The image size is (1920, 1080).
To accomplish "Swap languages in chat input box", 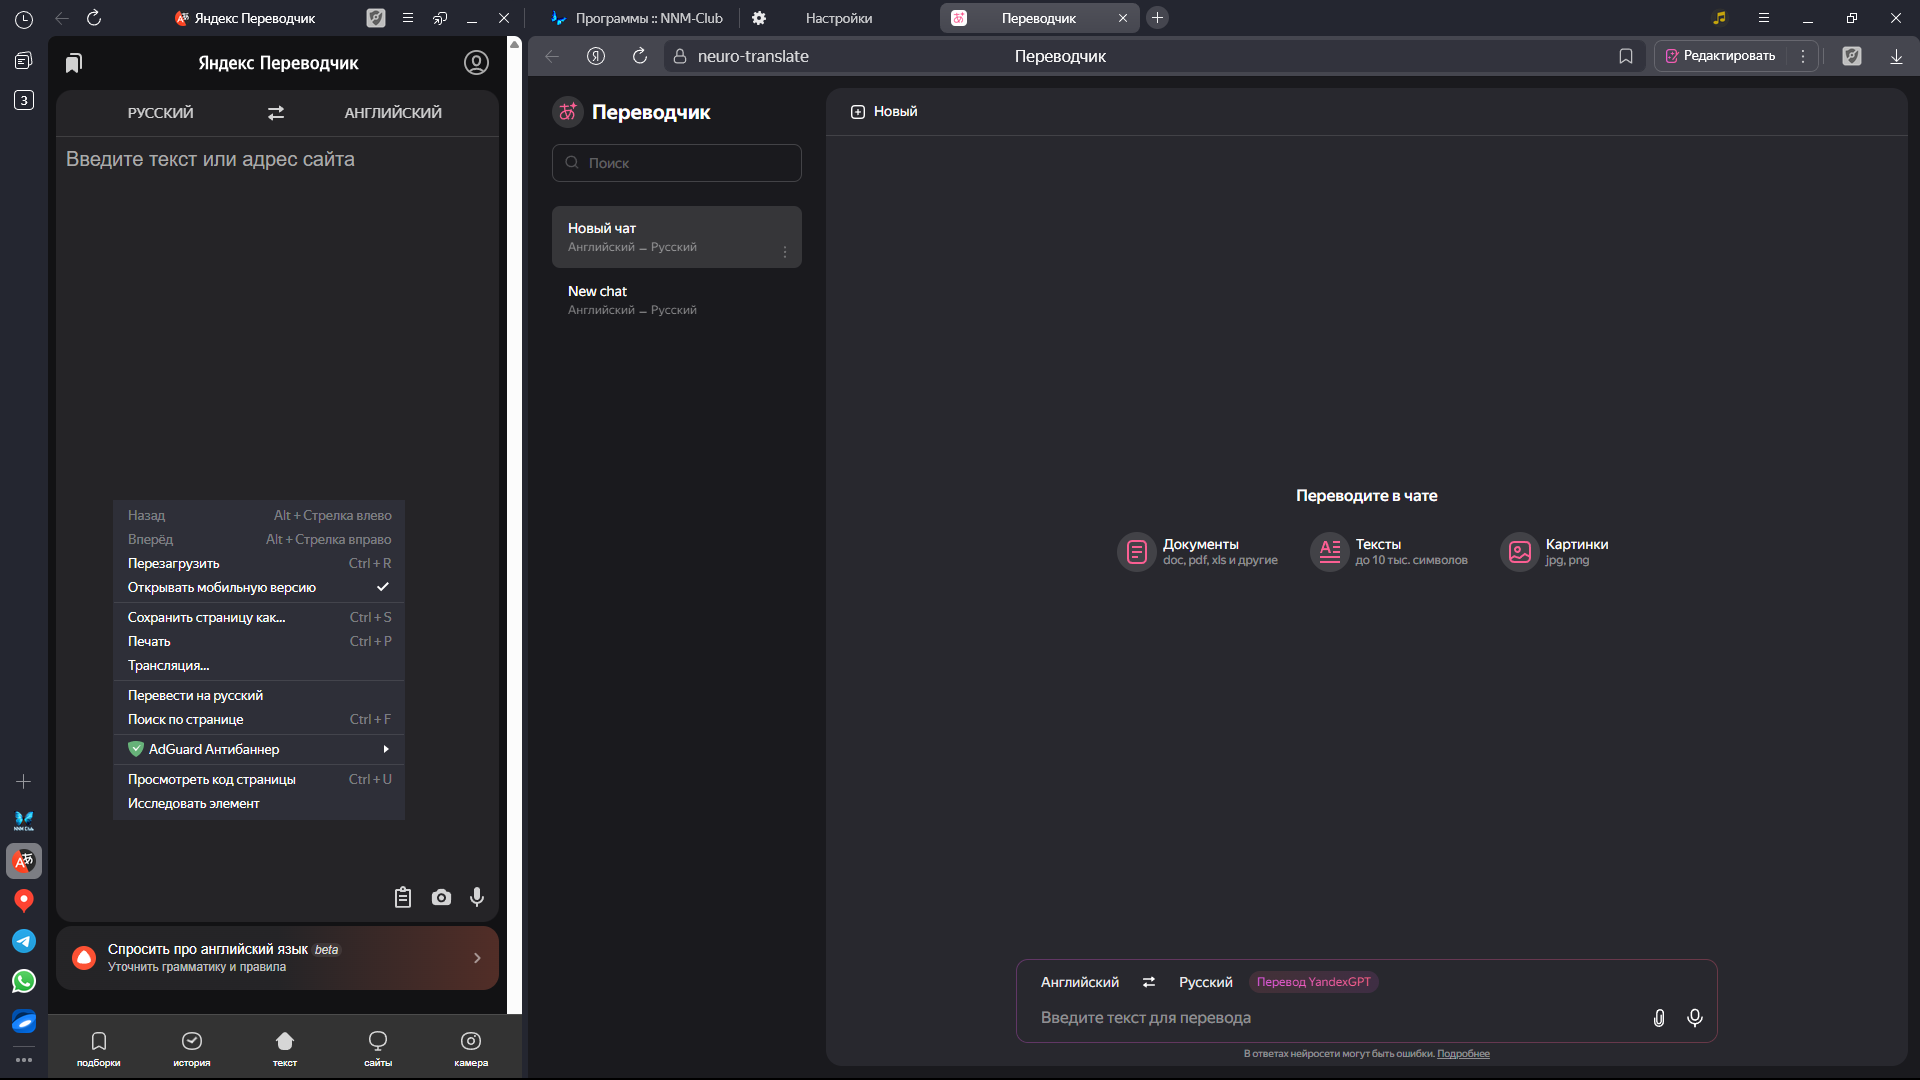I will click(1149, 982).
